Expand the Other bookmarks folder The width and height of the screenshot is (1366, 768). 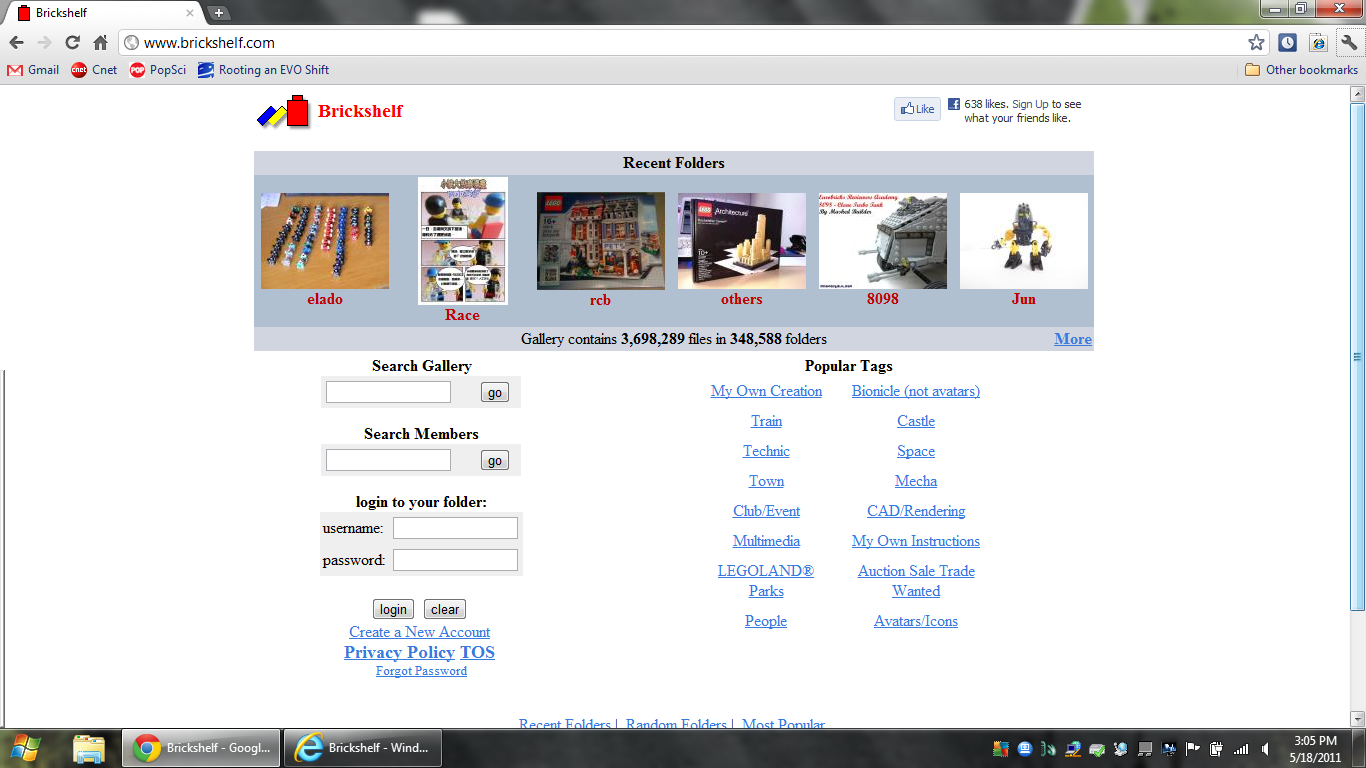1301,70
